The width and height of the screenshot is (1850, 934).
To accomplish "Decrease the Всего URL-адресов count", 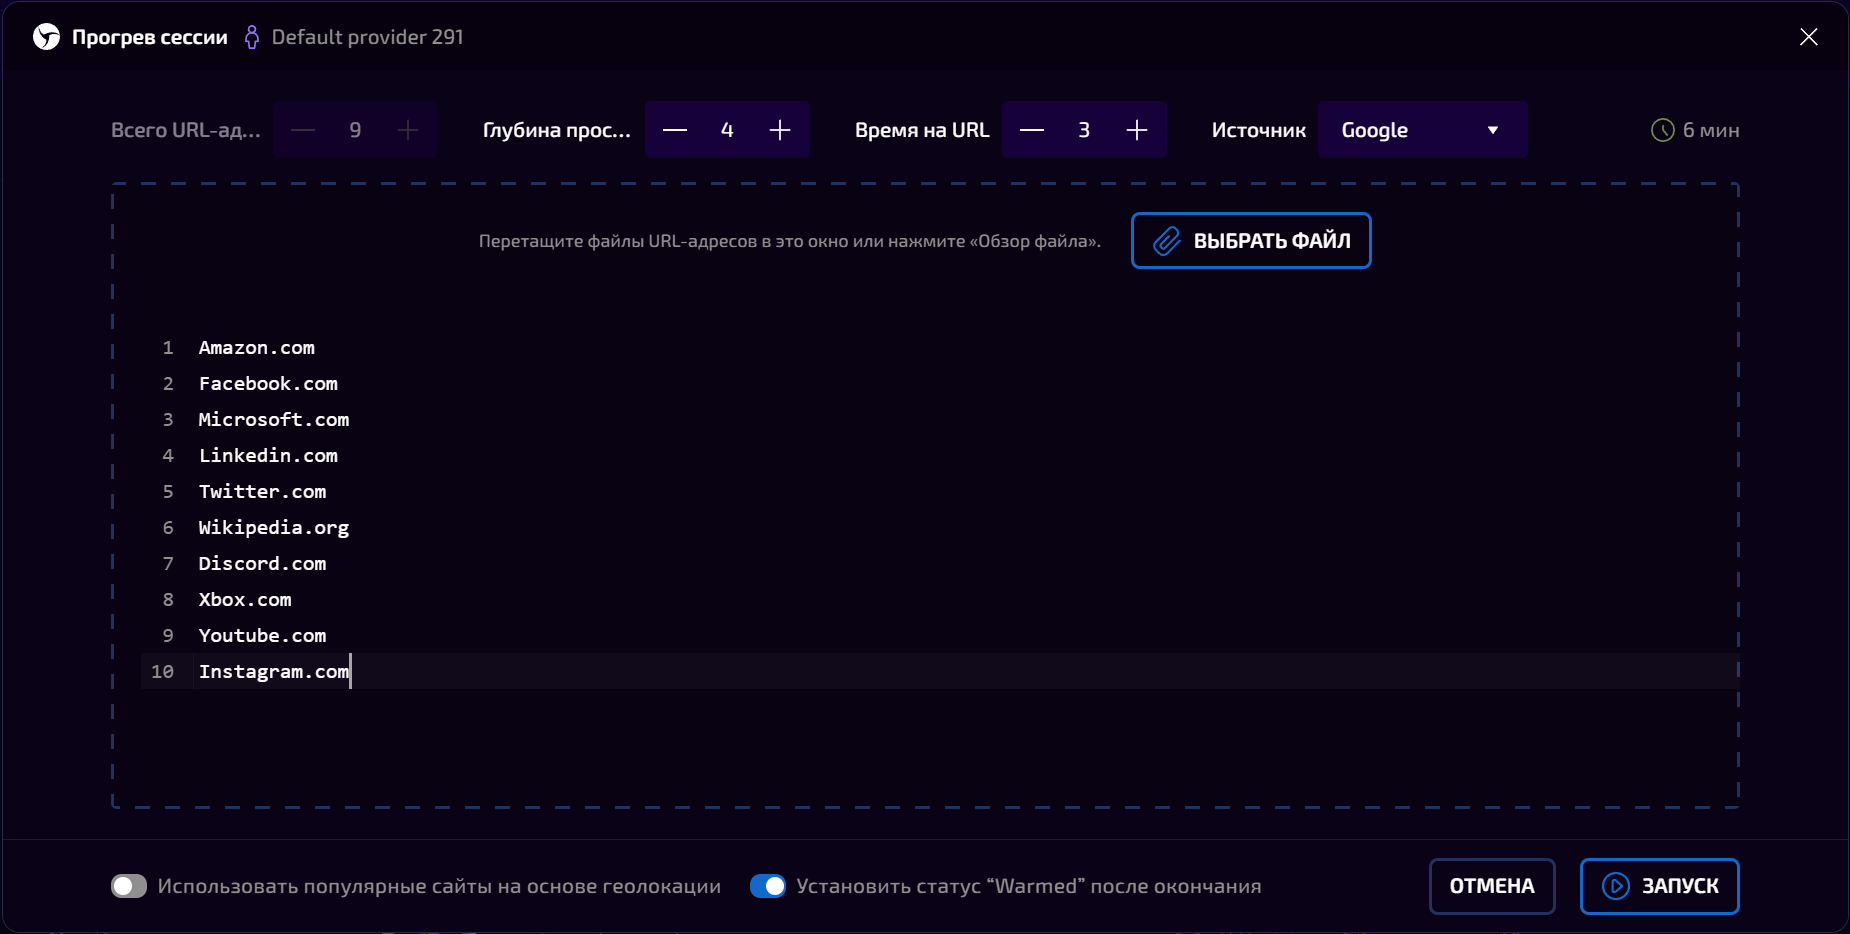I will (x=303, y=130).
